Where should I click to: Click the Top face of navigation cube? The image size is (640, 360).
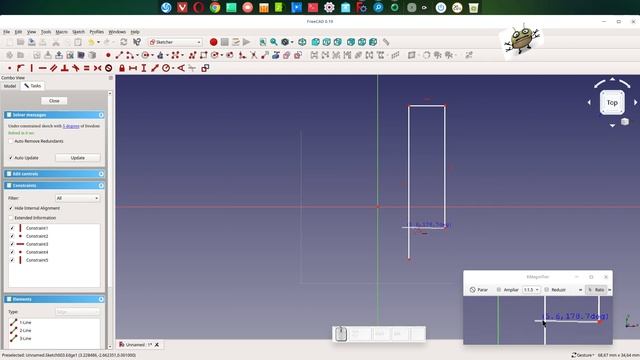[x=612, y=102]
